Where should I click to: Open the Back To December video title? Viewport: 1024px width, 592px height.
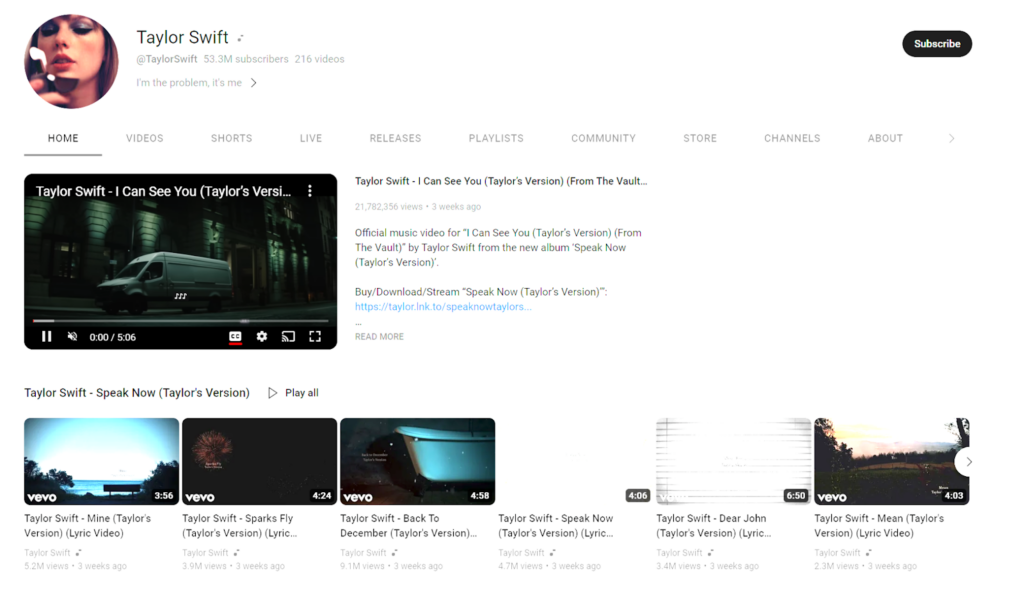coord(408,525)
